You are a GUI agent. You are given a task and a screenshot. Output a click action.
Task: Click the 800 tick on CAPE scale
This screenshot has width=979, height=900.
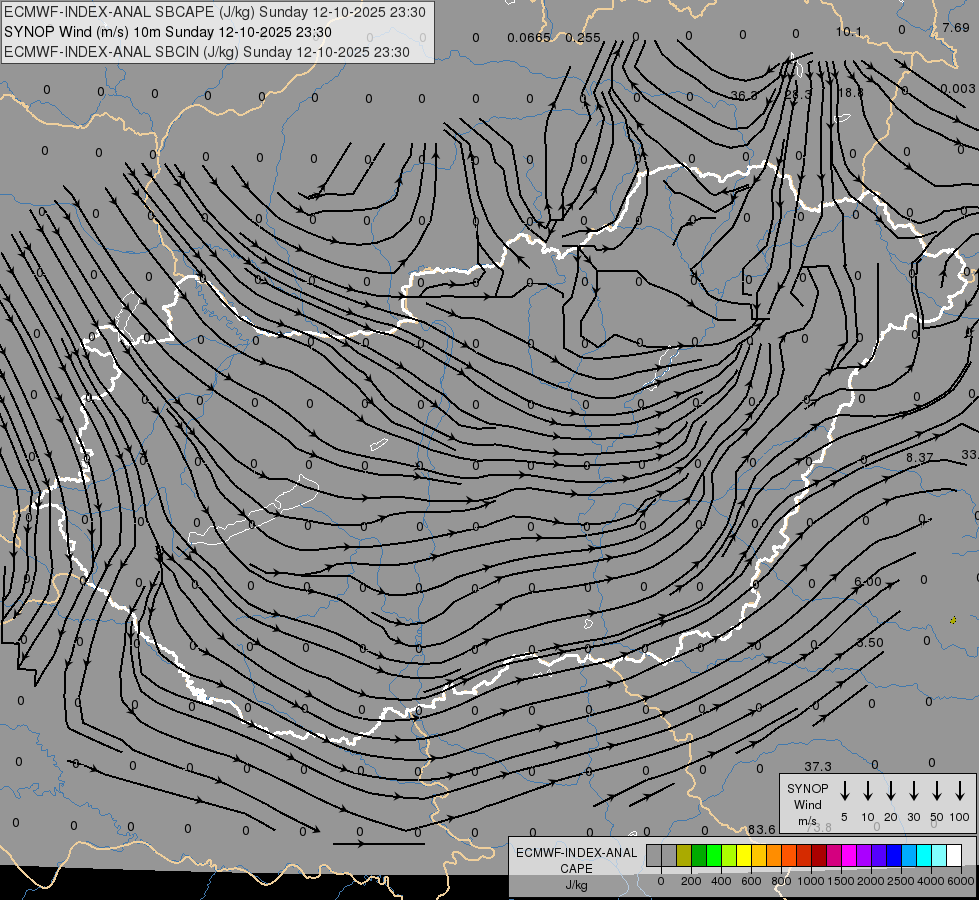(x=781, y=881)
